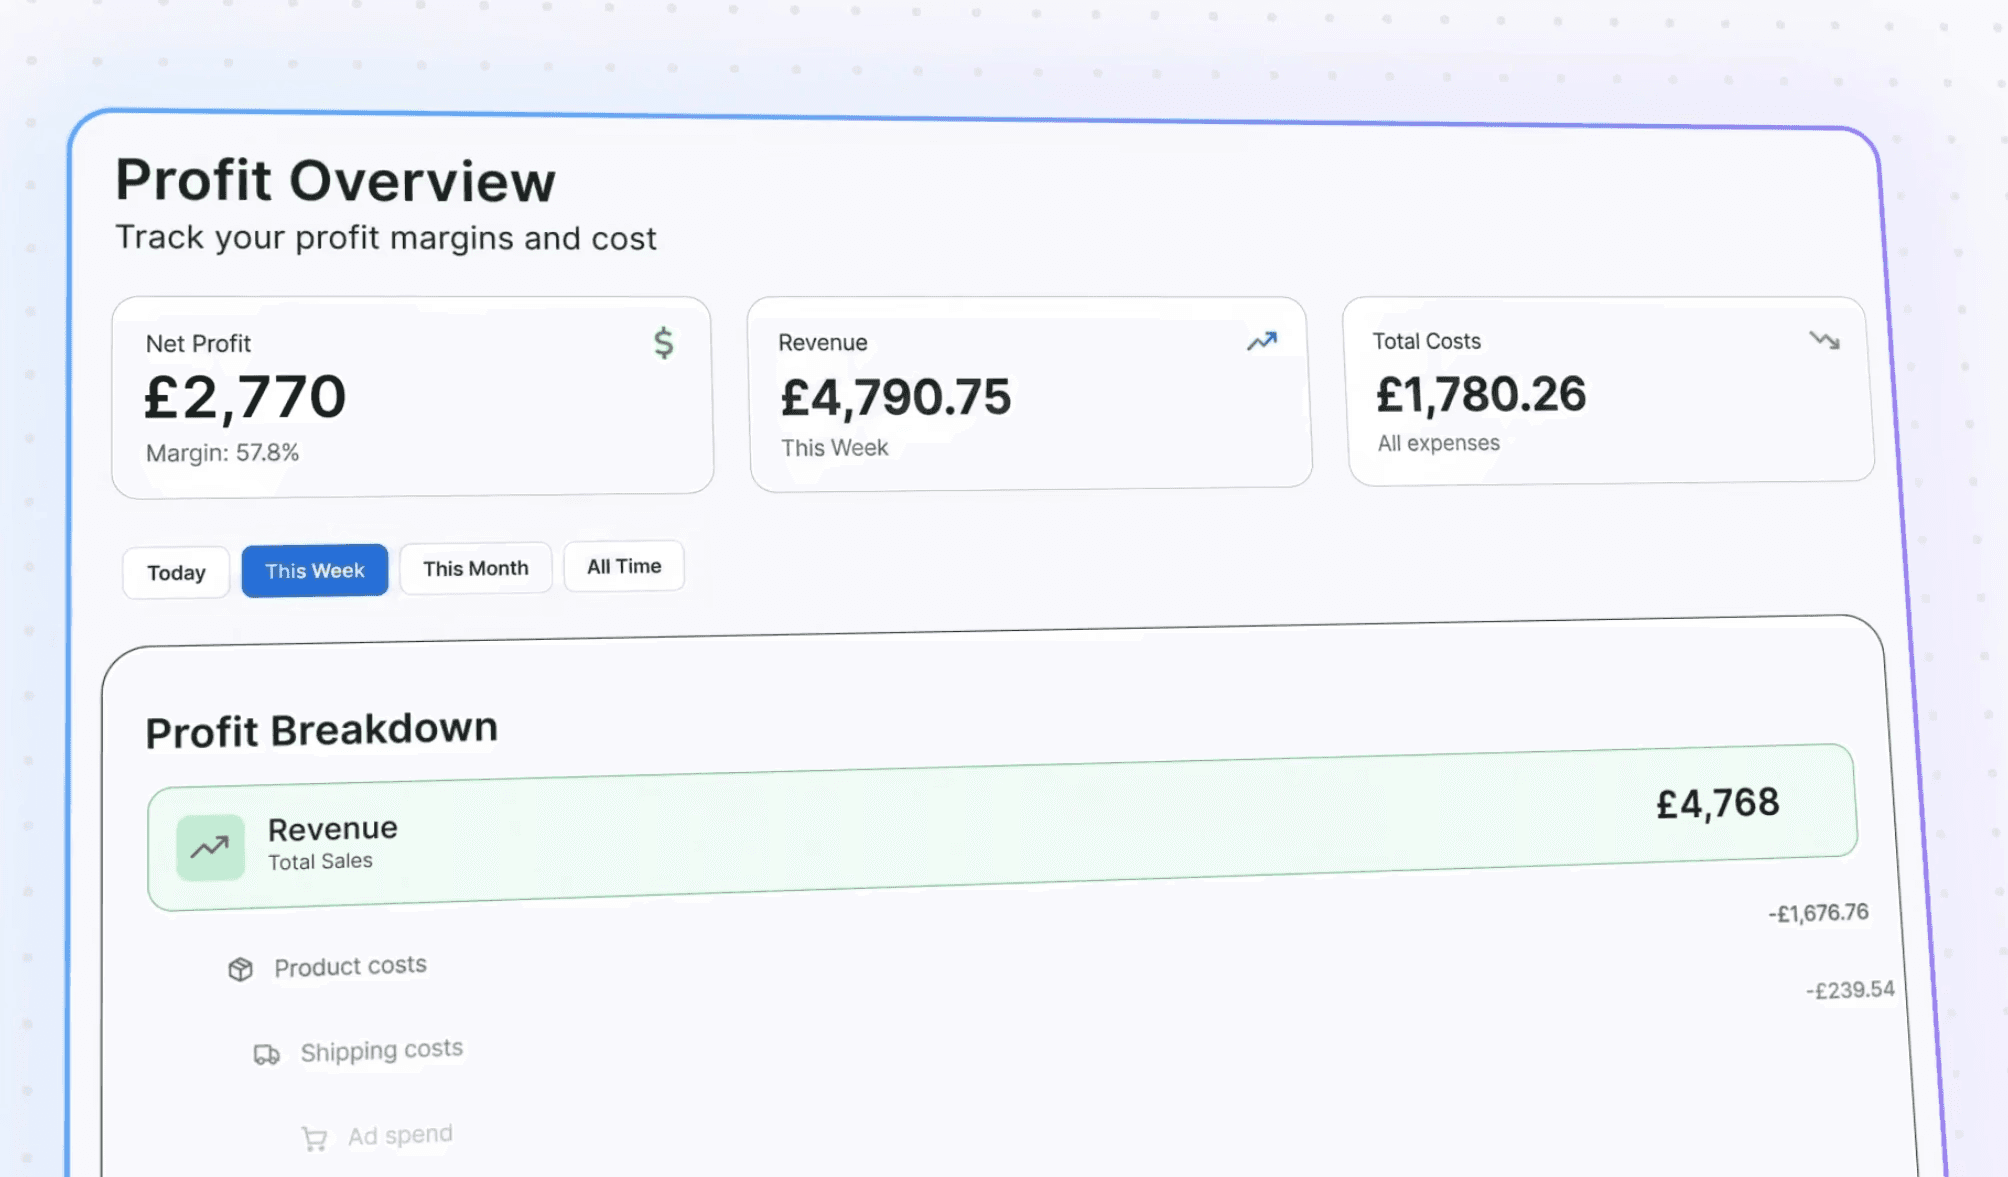
Task: Click the upward trend icon on Revenue card
Action: click(x=1261, y=341)
